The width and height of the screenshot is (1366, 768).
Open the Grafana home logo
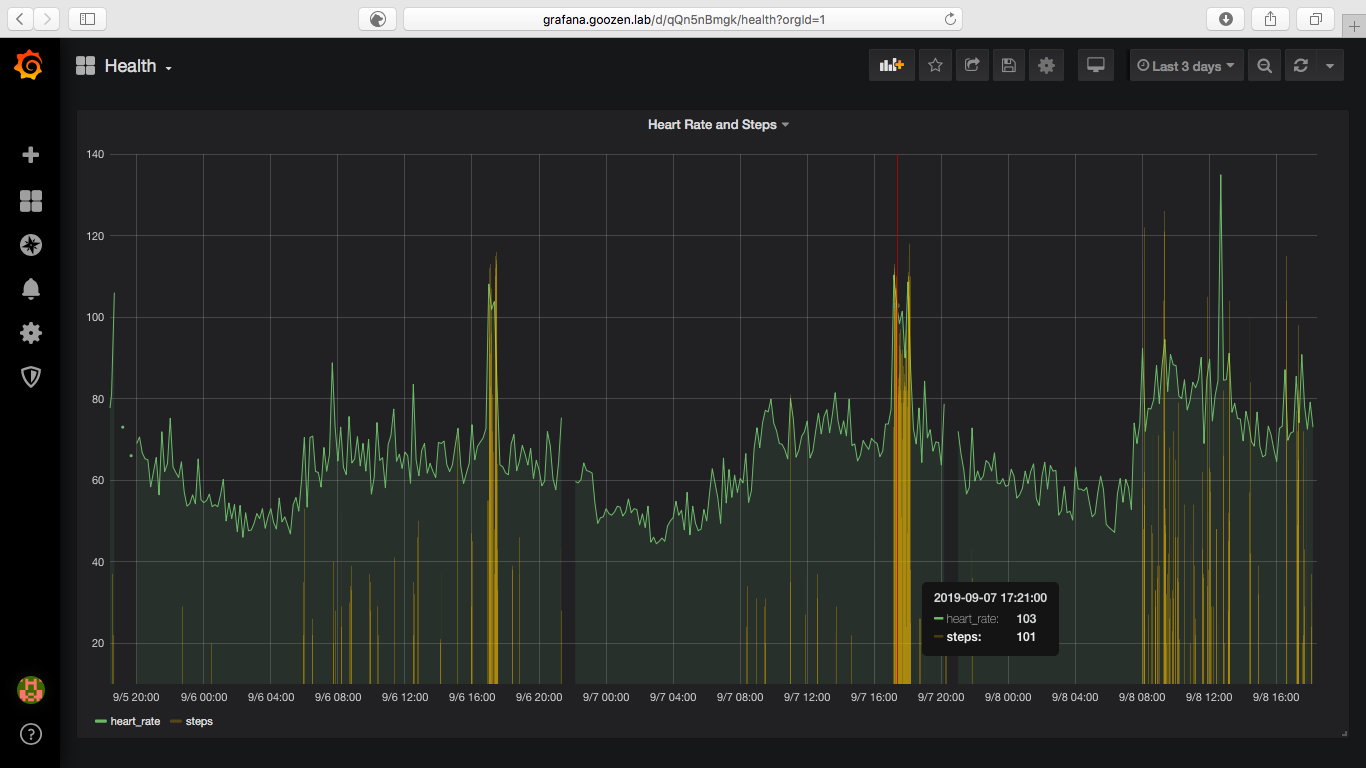(x=29, y=65)
